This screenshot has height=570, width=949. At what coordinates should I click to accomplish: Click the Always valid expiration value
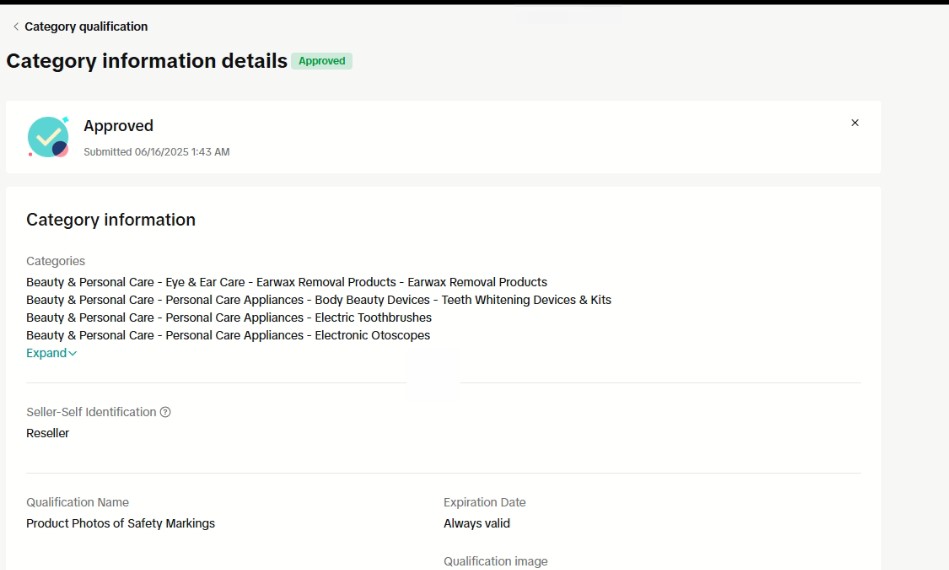click(x=476, y=523)
